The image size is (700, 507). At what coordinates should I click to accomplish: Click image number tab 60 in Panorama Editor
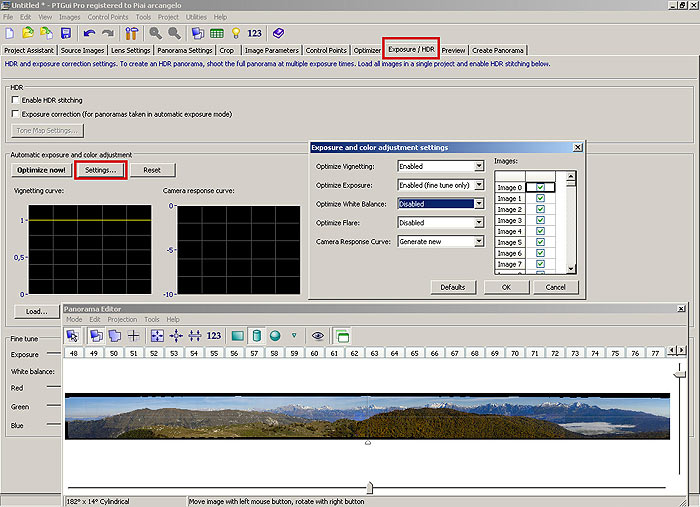314,353
